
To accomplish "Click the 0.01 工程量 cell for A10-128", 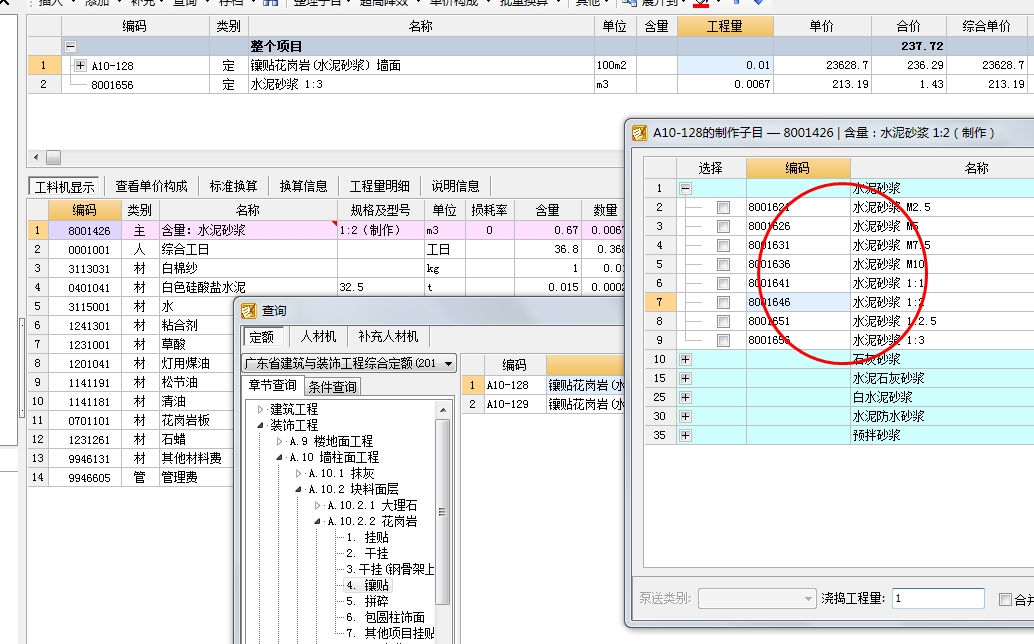I will coord(725,65).
